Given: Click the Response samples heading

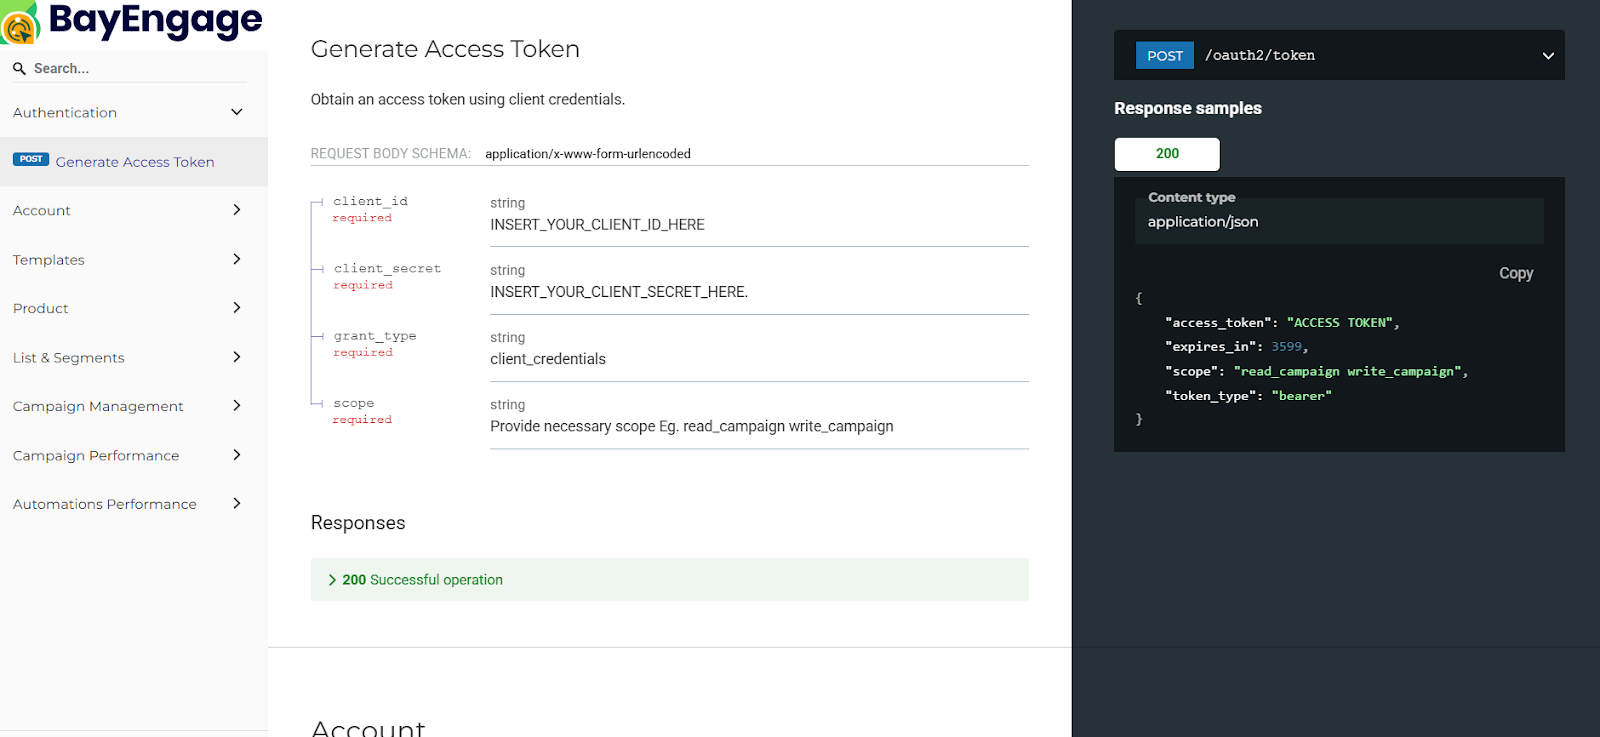Looking at the screenshot, I should (1188, 108).
